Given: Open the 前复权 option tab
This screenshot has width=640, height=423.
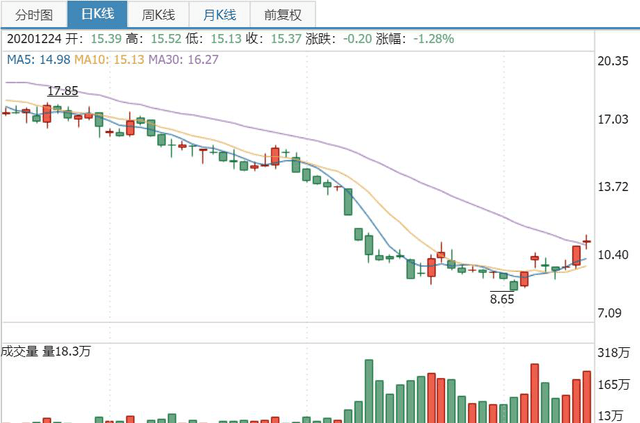Looking at the screenshot, I should point(283,14).
